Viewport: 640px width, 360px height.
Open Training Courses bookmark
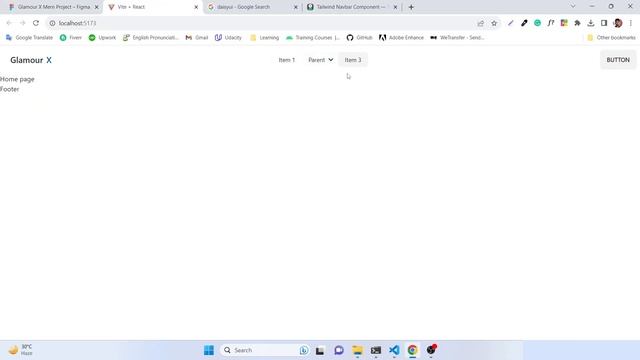coord(313,38)
